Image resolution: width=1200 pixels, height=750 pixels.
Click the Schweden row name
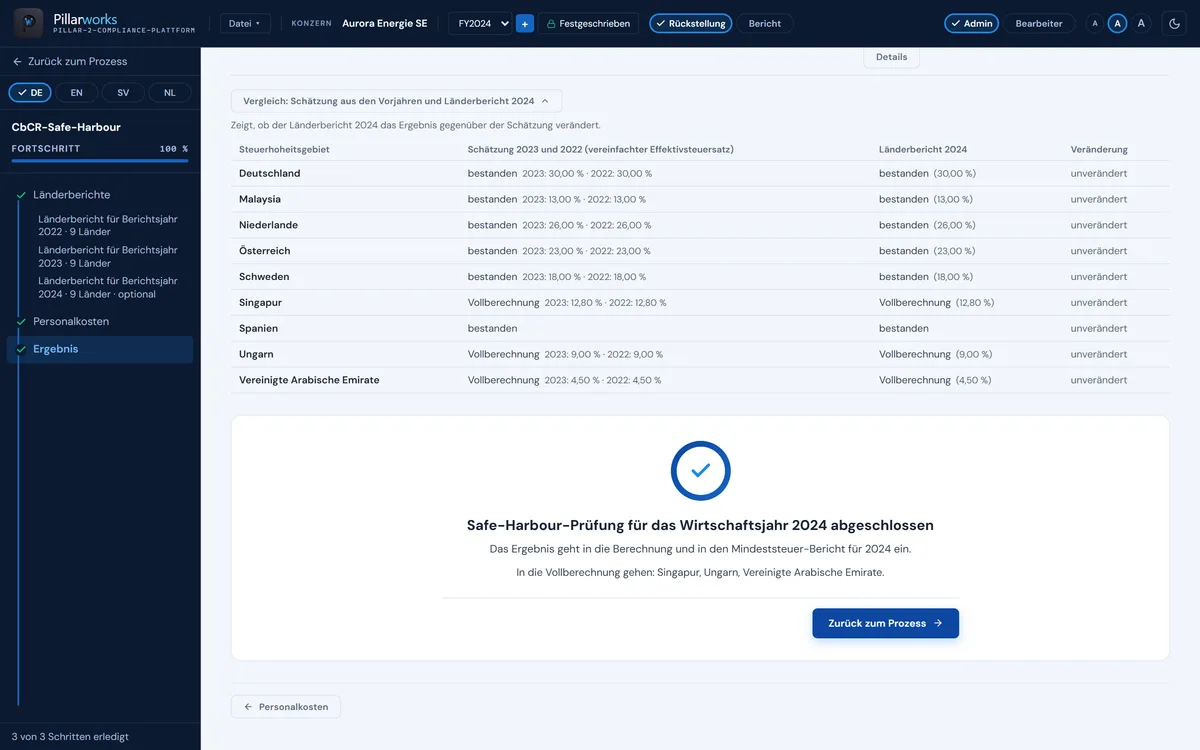coord(264,277)
